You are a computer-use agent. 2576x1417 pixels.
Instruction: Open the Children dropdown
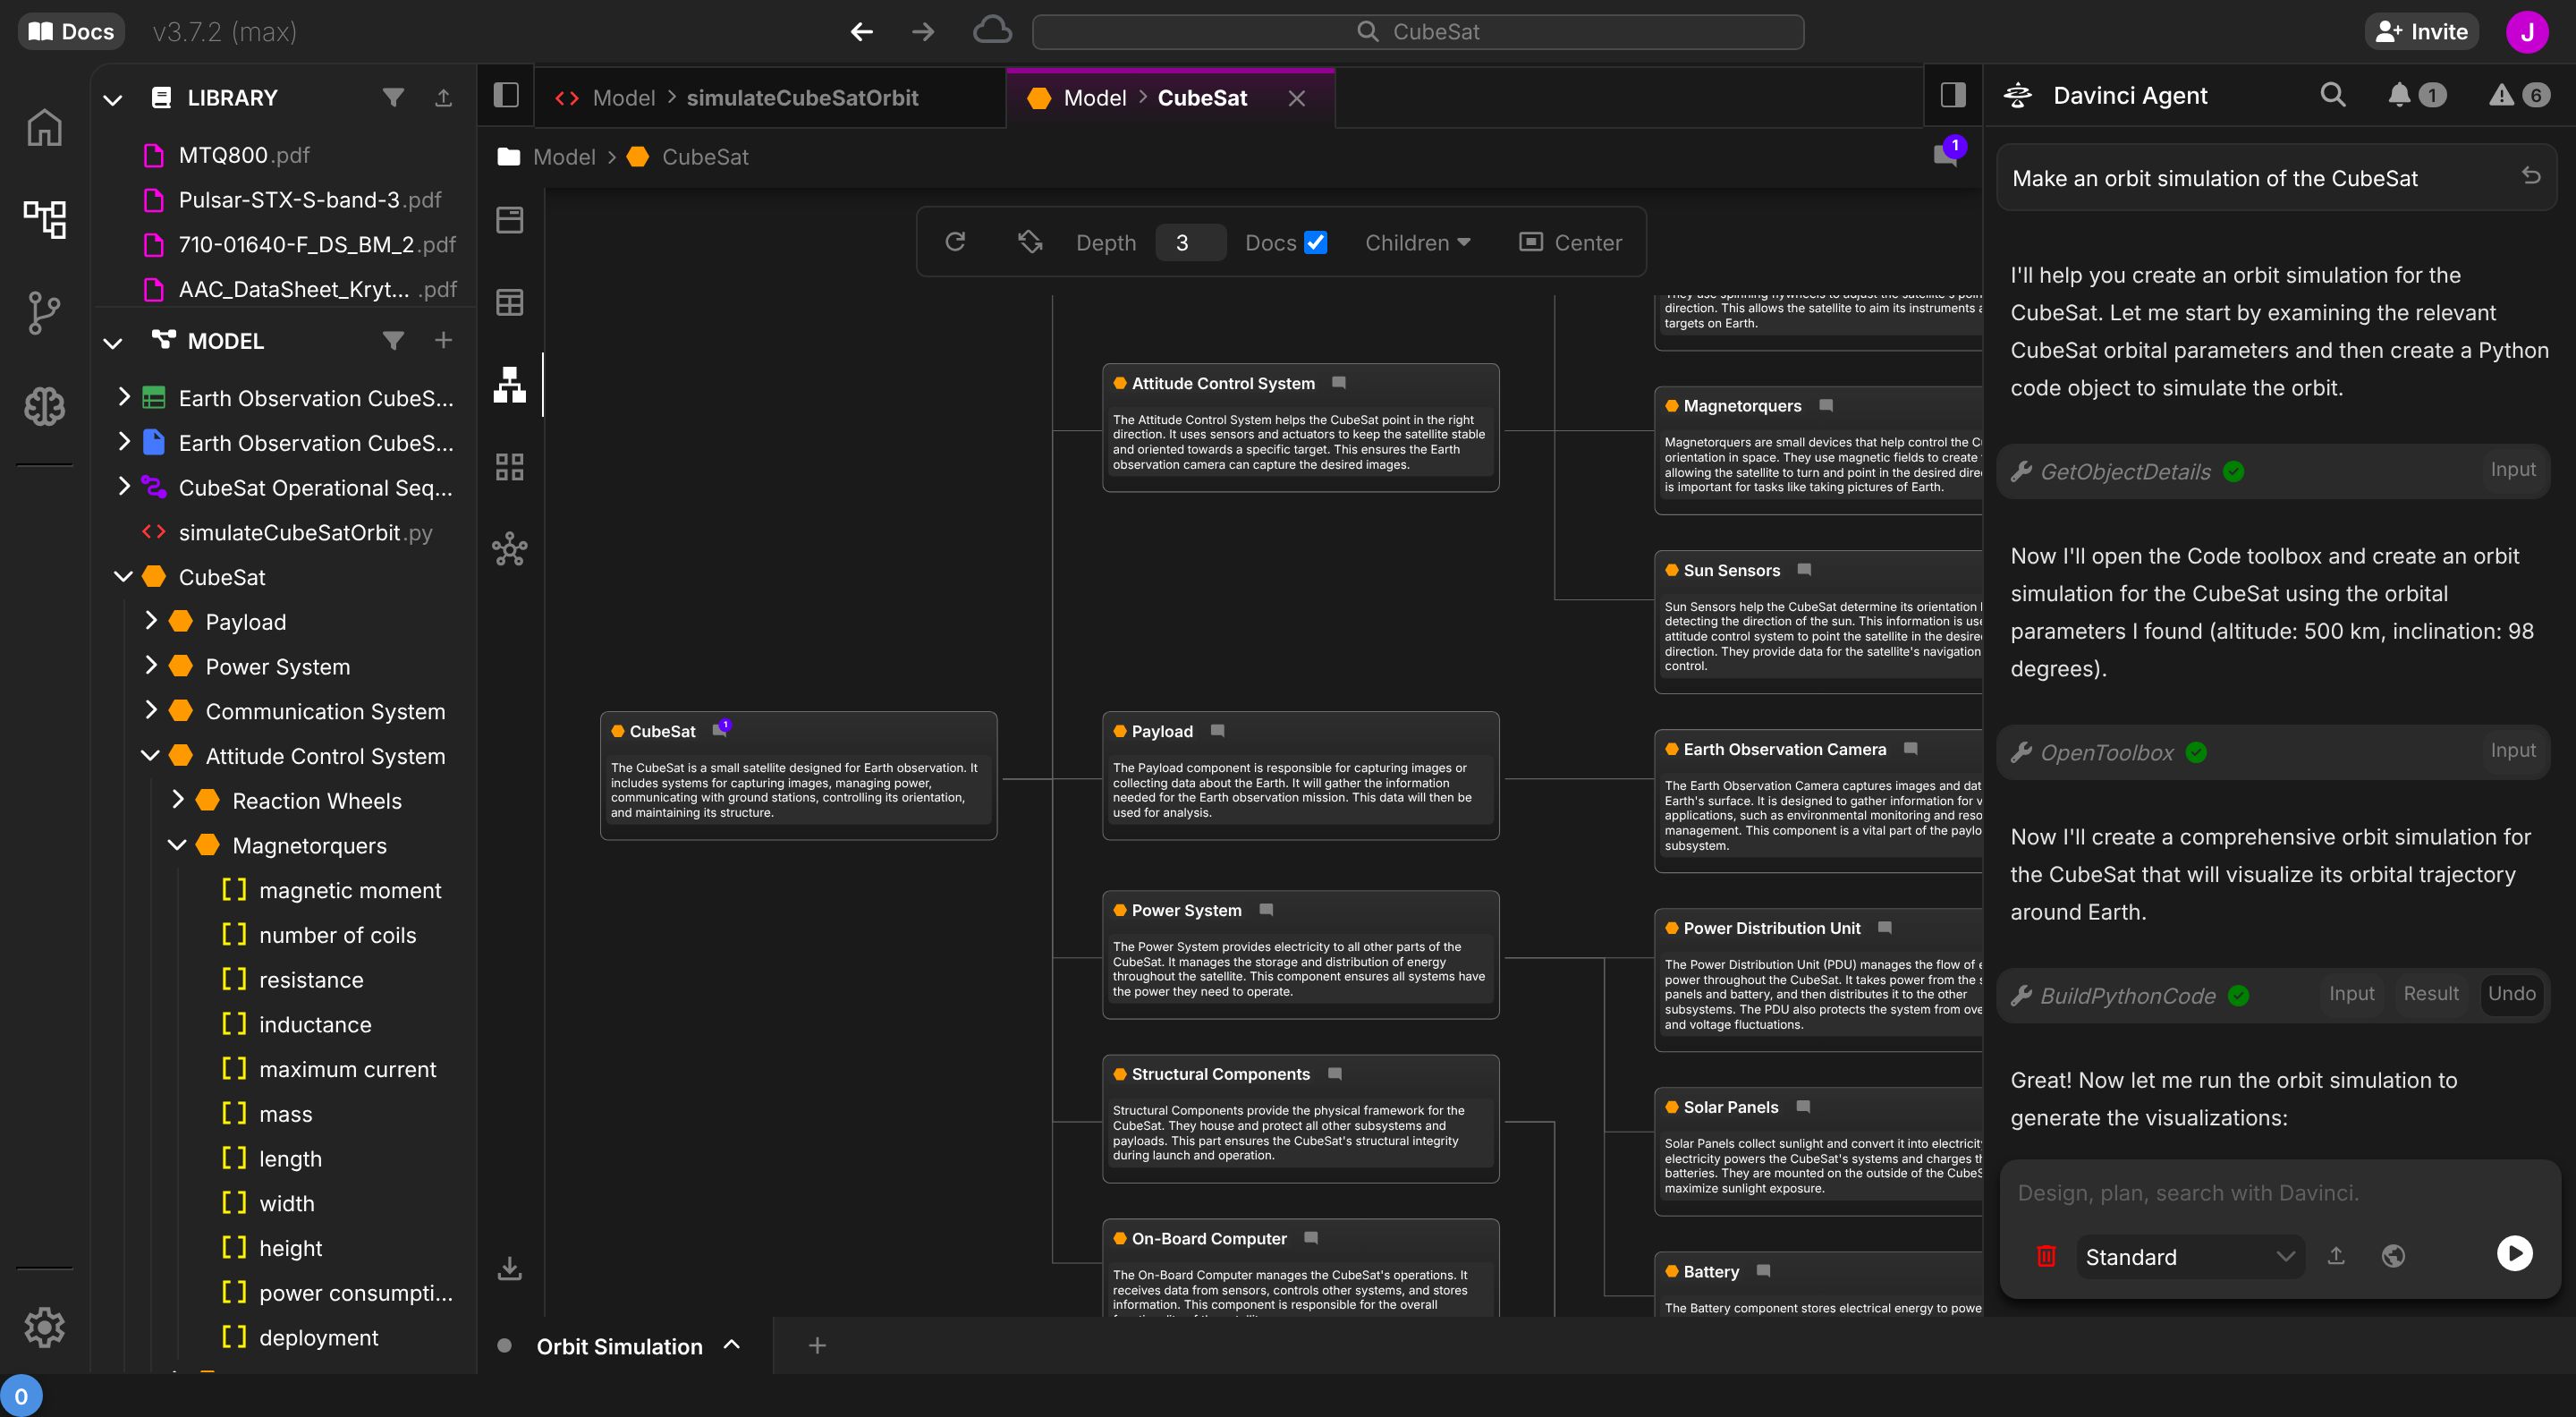[x=1417, y=242]
